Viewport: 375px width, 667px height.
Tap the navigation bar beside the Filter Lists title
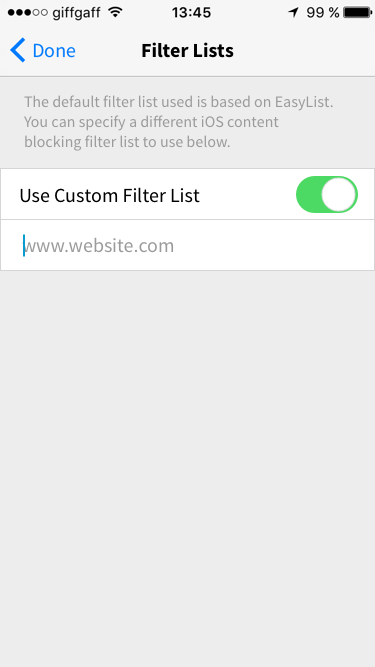[x=298, y=51]
